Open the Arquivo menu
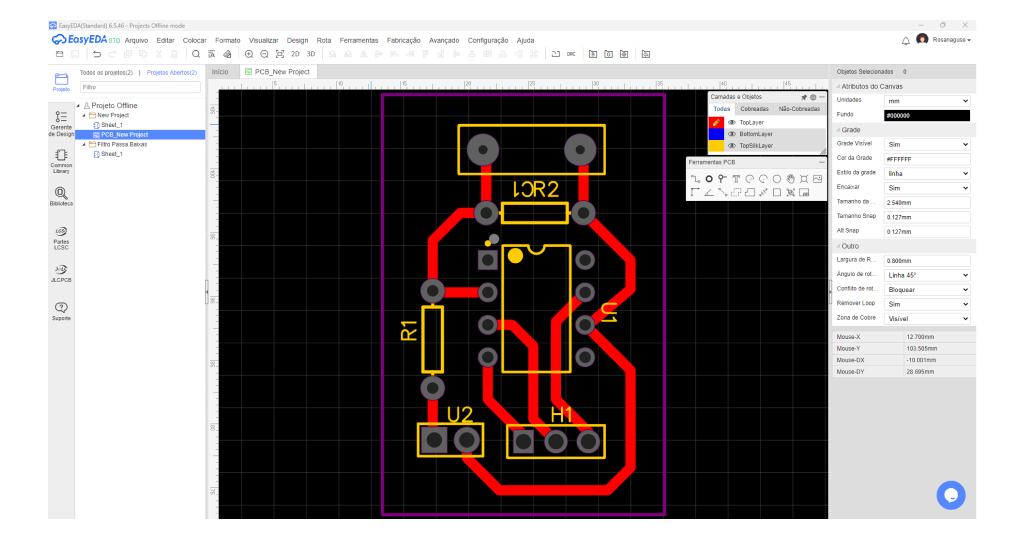 [x=136, y=40]
